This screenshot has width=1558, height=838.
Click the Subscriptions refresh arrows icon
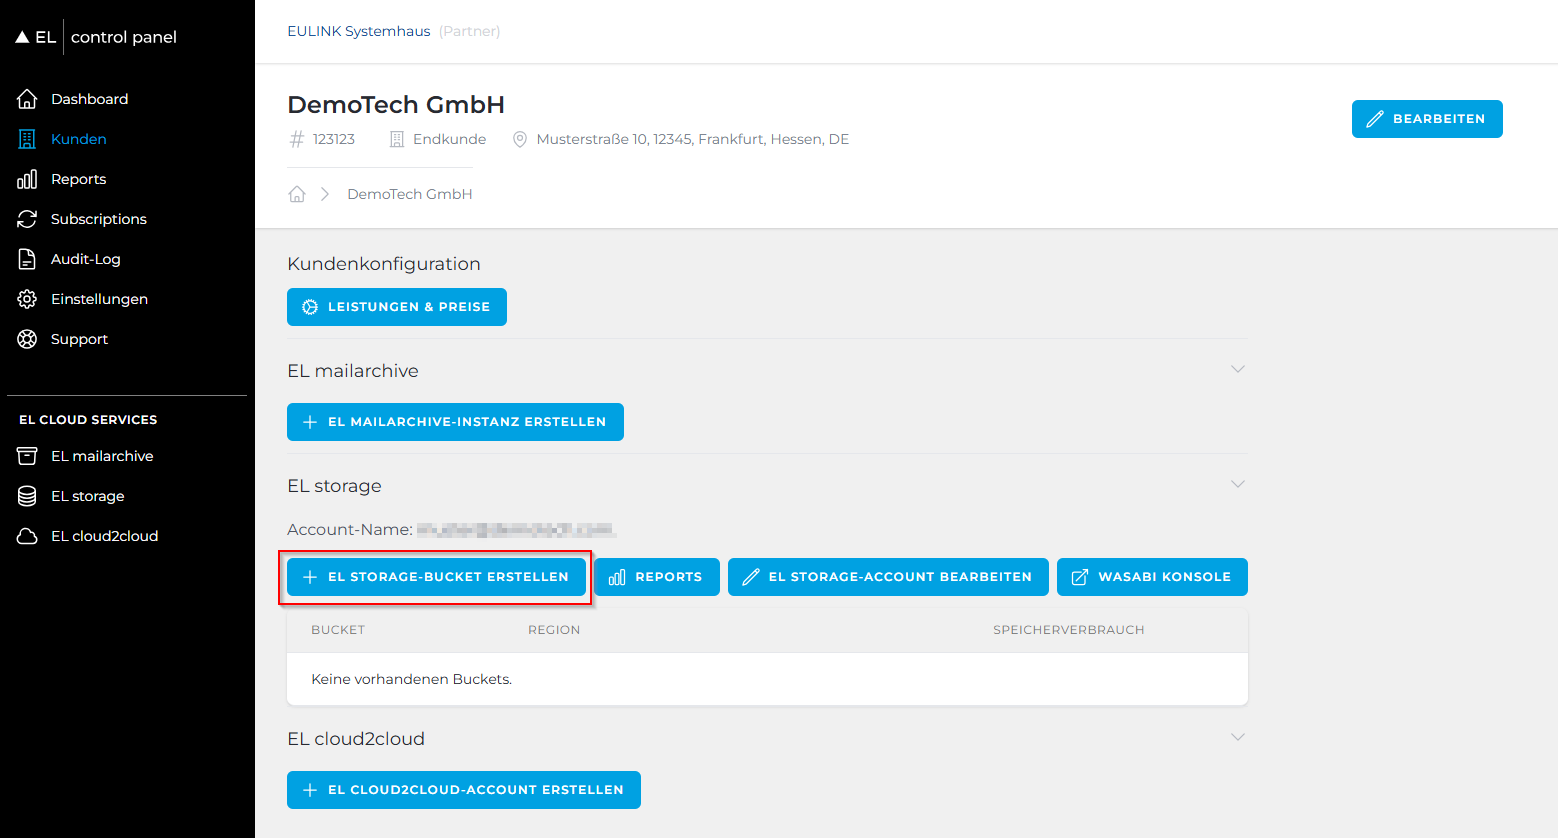[x=27, y=219]
